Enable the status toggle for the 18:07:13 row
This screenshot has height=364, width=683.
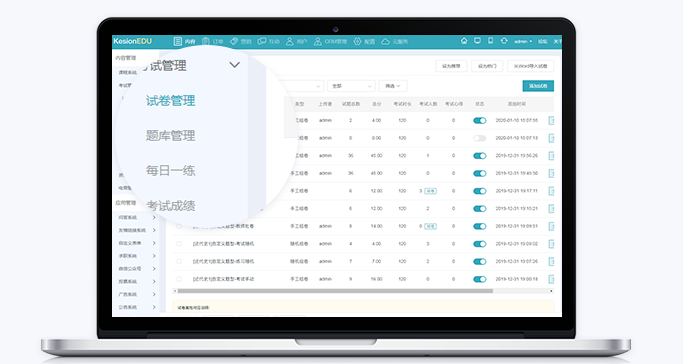[x=480, y=138]
